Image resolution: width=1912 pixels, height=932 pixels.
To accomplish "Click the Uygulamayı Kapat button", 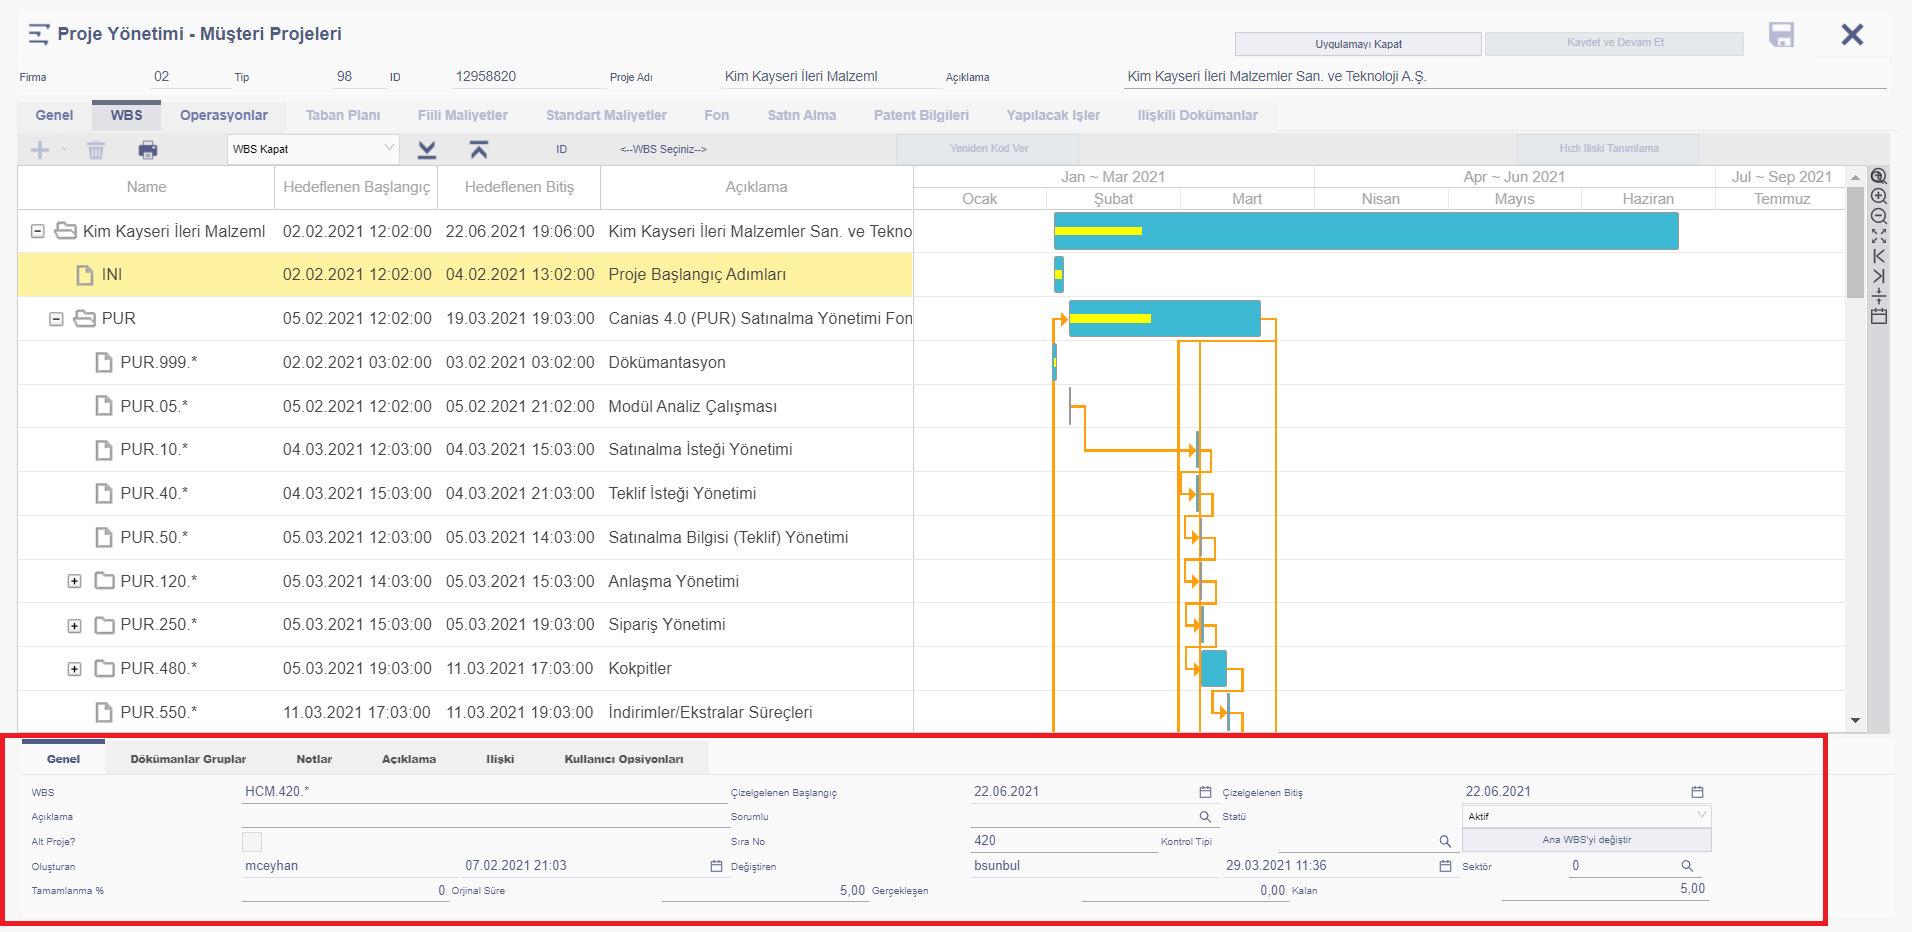I will coord(1357,44).
